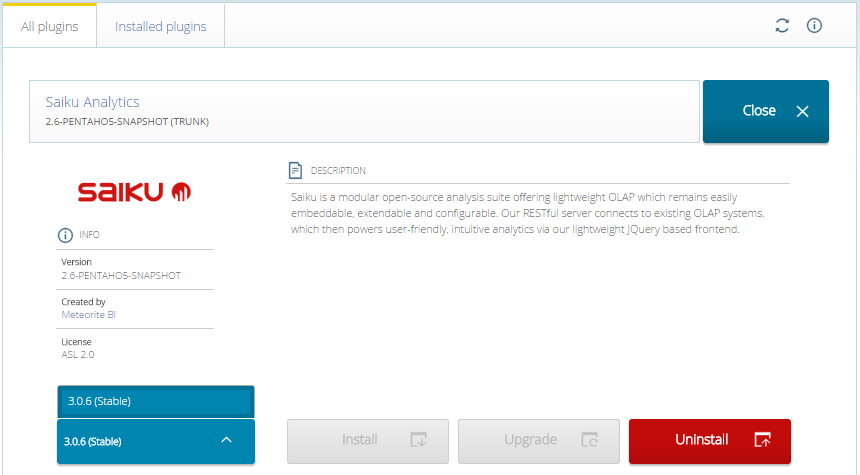This screenshot has width=860, height=475.
Task: Switch to the All plugins tab
Action: pos(49,26)
